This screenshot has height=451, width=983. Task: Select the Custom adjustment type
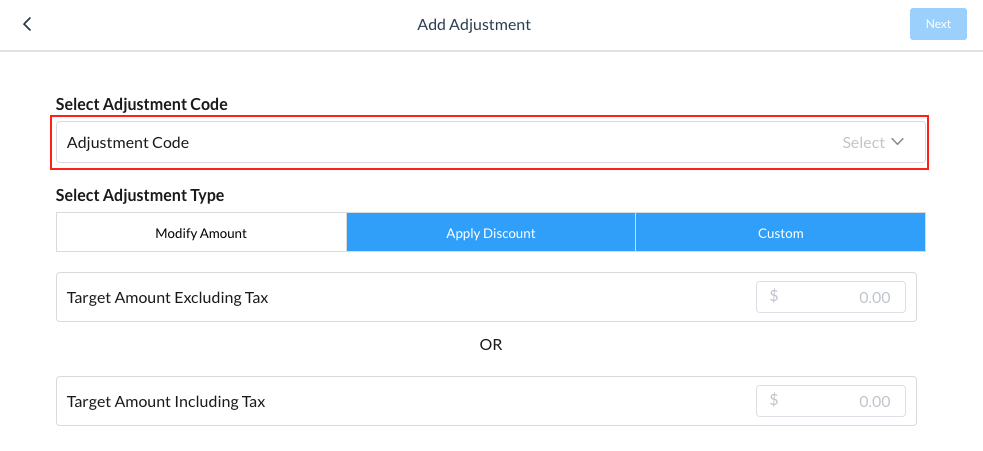click(780, 233)
